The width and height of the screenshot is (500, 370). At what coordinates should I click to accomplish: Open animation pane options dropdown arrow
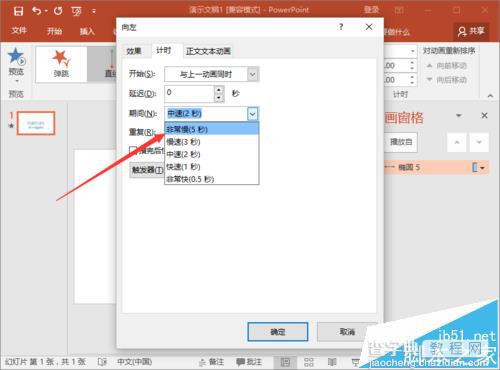click(459, 116)
